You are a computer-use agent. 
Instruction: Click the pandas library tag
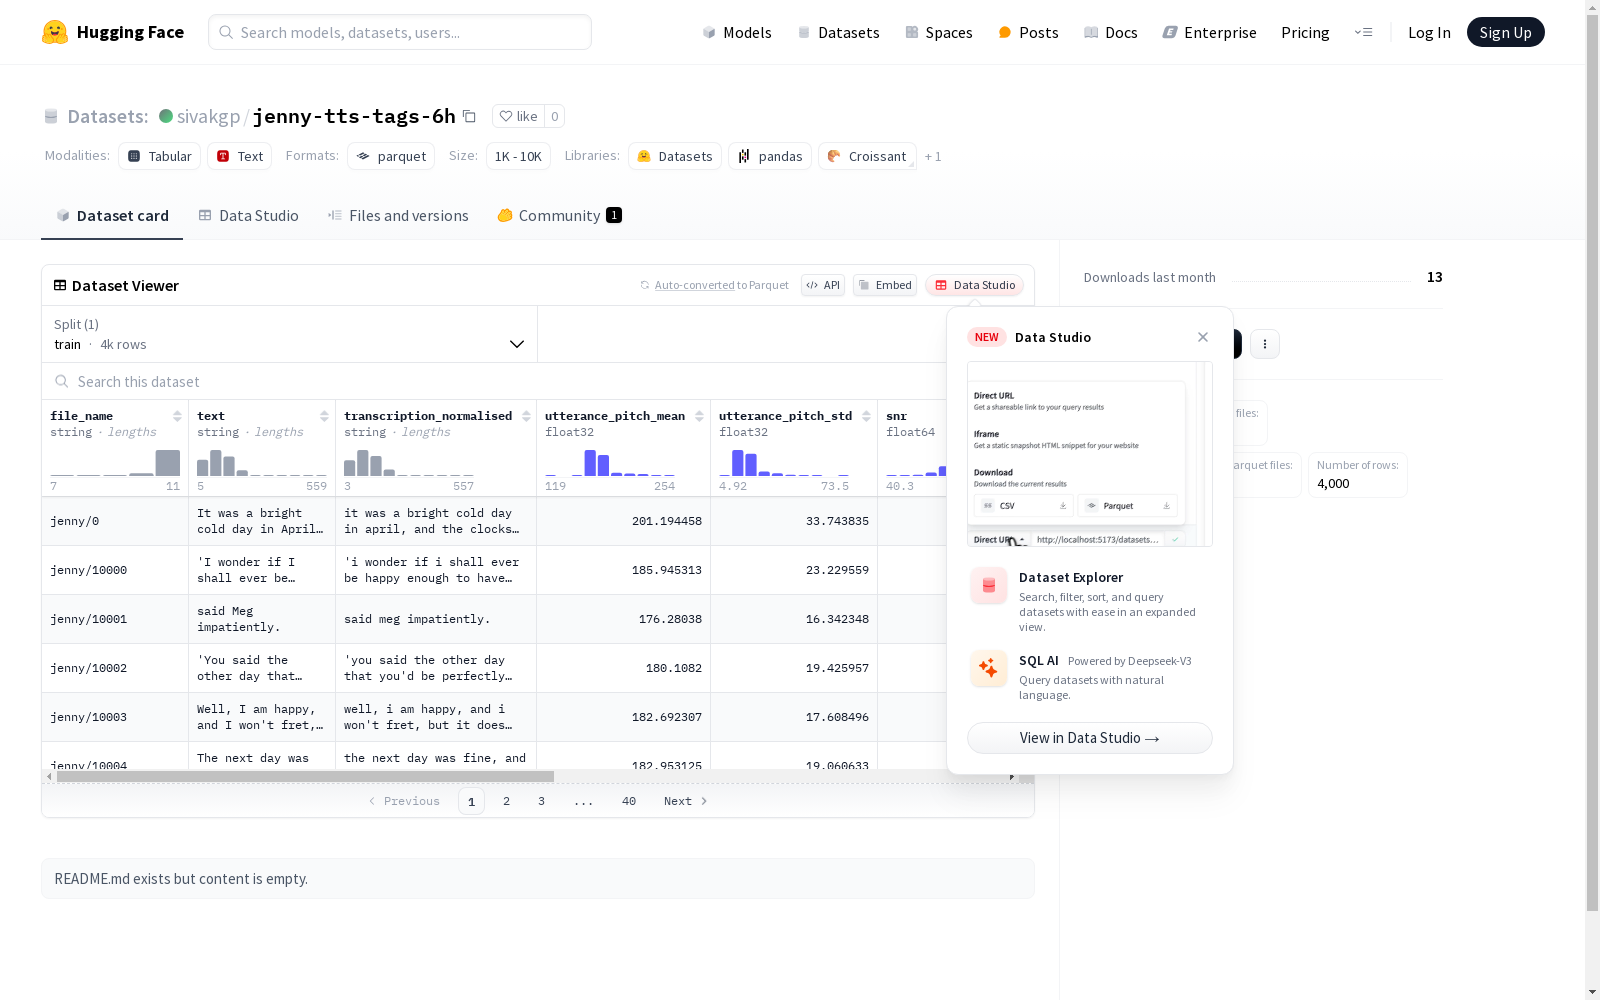[770, 156]
